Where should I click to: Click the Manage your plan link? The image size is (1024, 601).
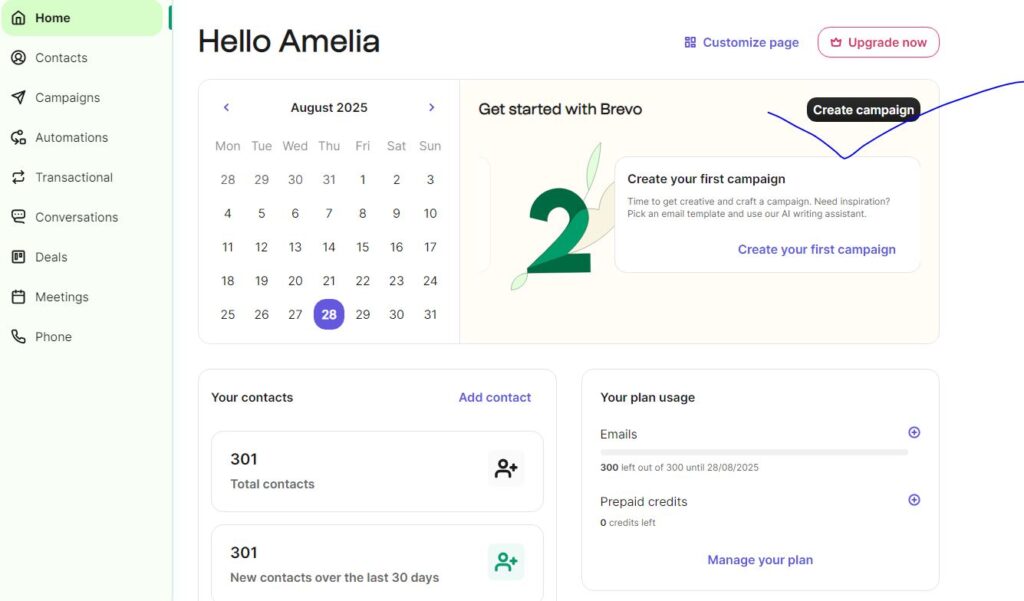click(760, 560)
